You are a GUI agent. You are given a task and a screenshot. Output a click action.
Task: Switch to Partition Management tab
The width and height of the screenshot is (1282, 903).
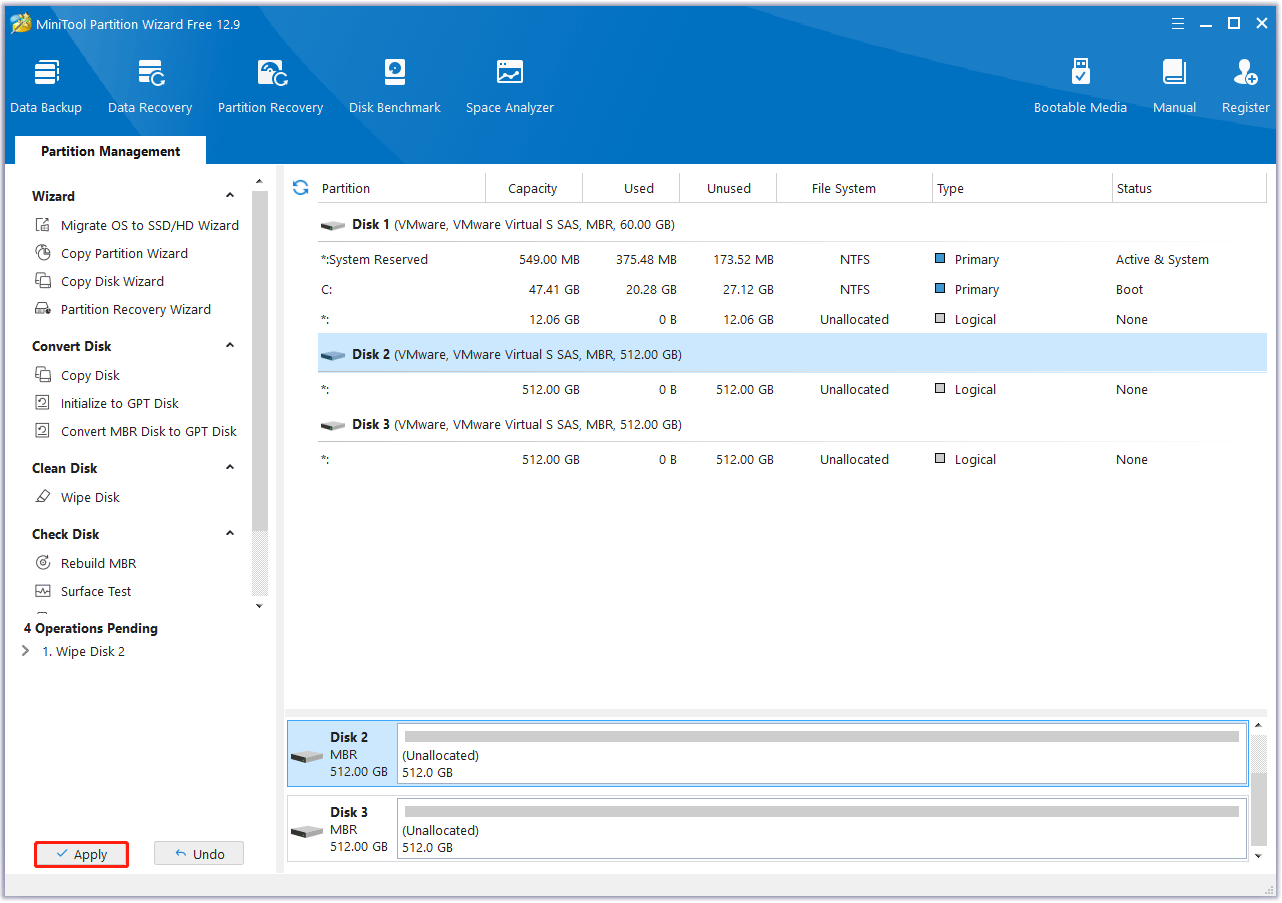(110, 151)
